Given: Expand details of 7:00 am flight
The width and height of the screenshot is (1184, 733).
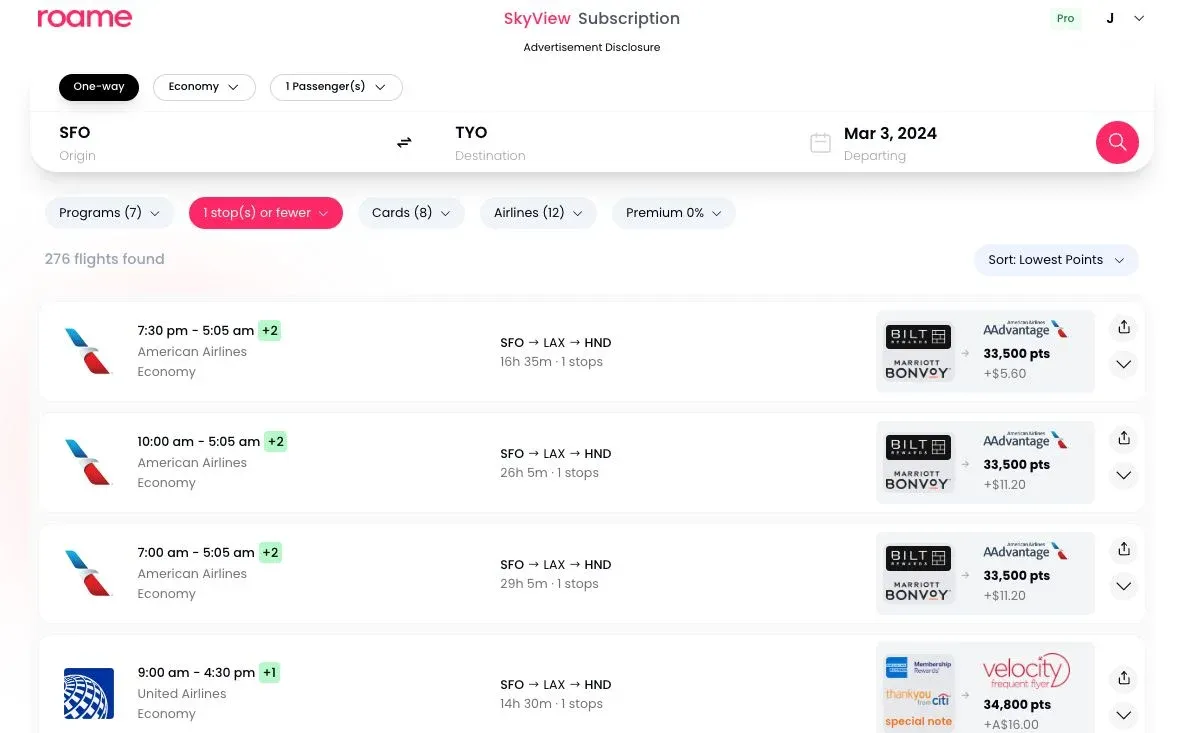Looking at the screenshot, I should tap(1124, 587).
